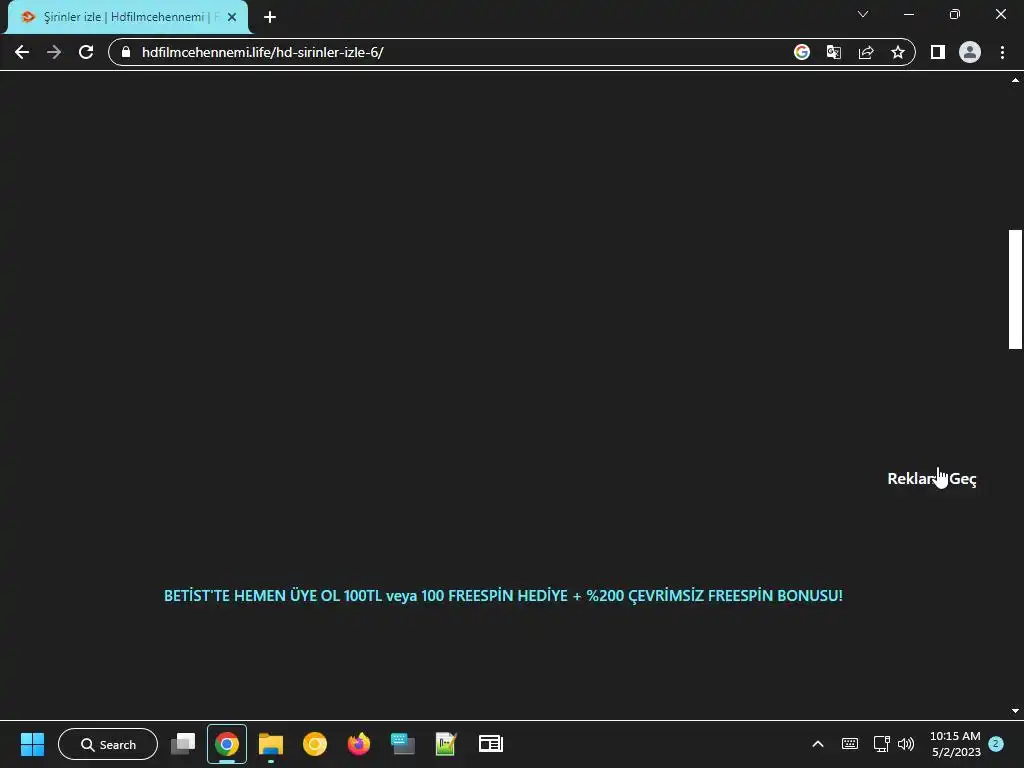Minimize the Chrome window
1024x768 pixels.
tap(908, 14)
